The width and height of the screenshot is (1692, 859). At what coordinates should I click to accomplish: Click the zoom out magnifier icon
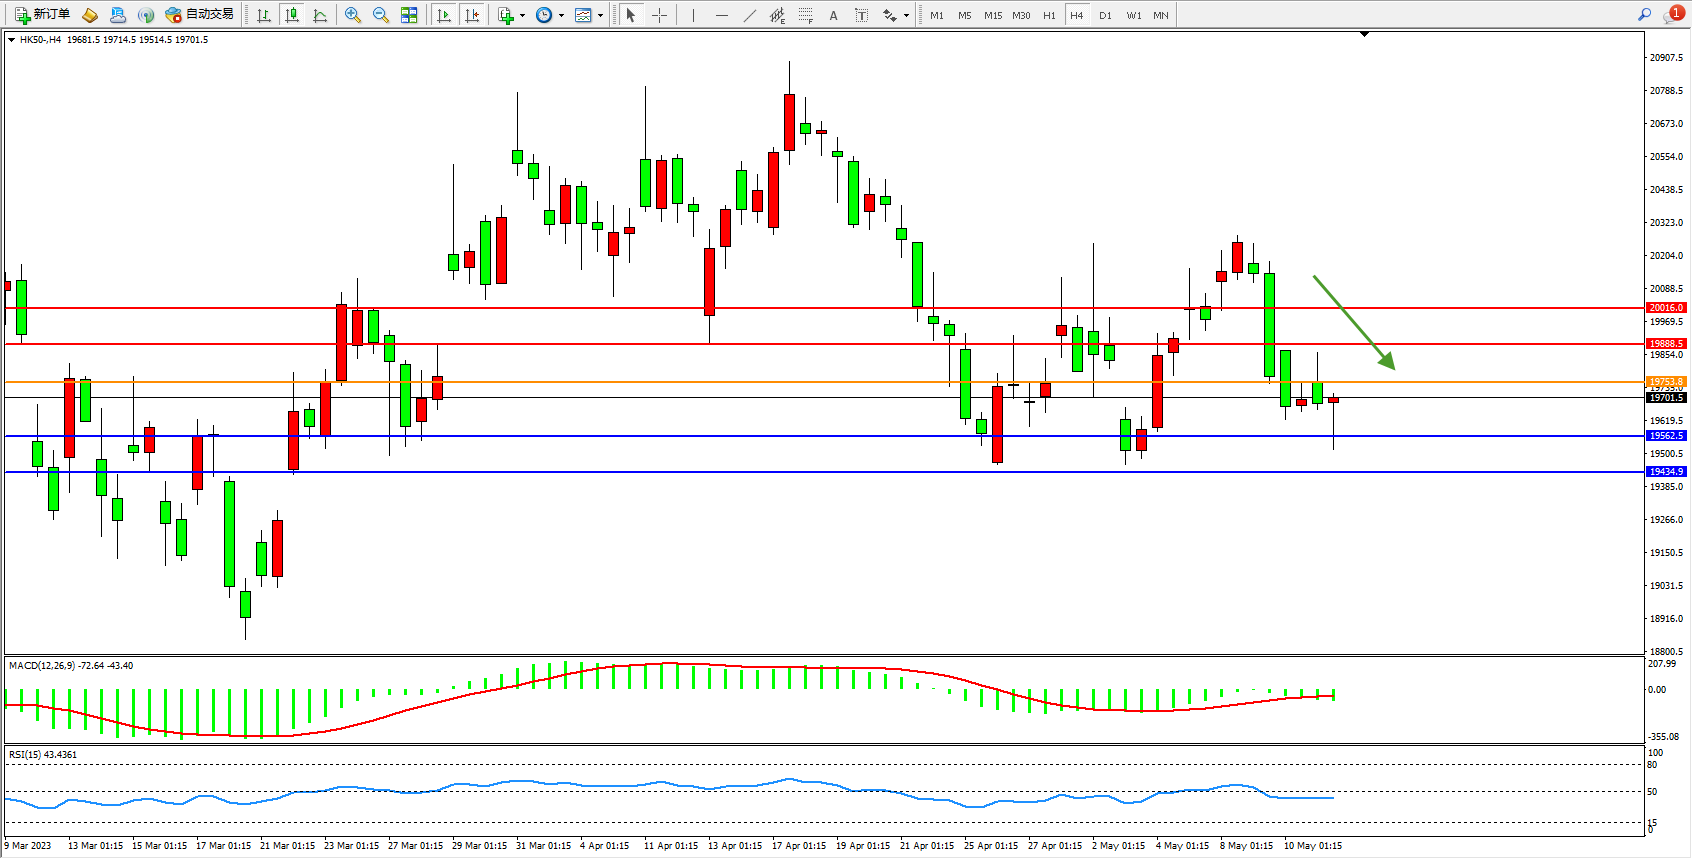[x=380, y=15]
